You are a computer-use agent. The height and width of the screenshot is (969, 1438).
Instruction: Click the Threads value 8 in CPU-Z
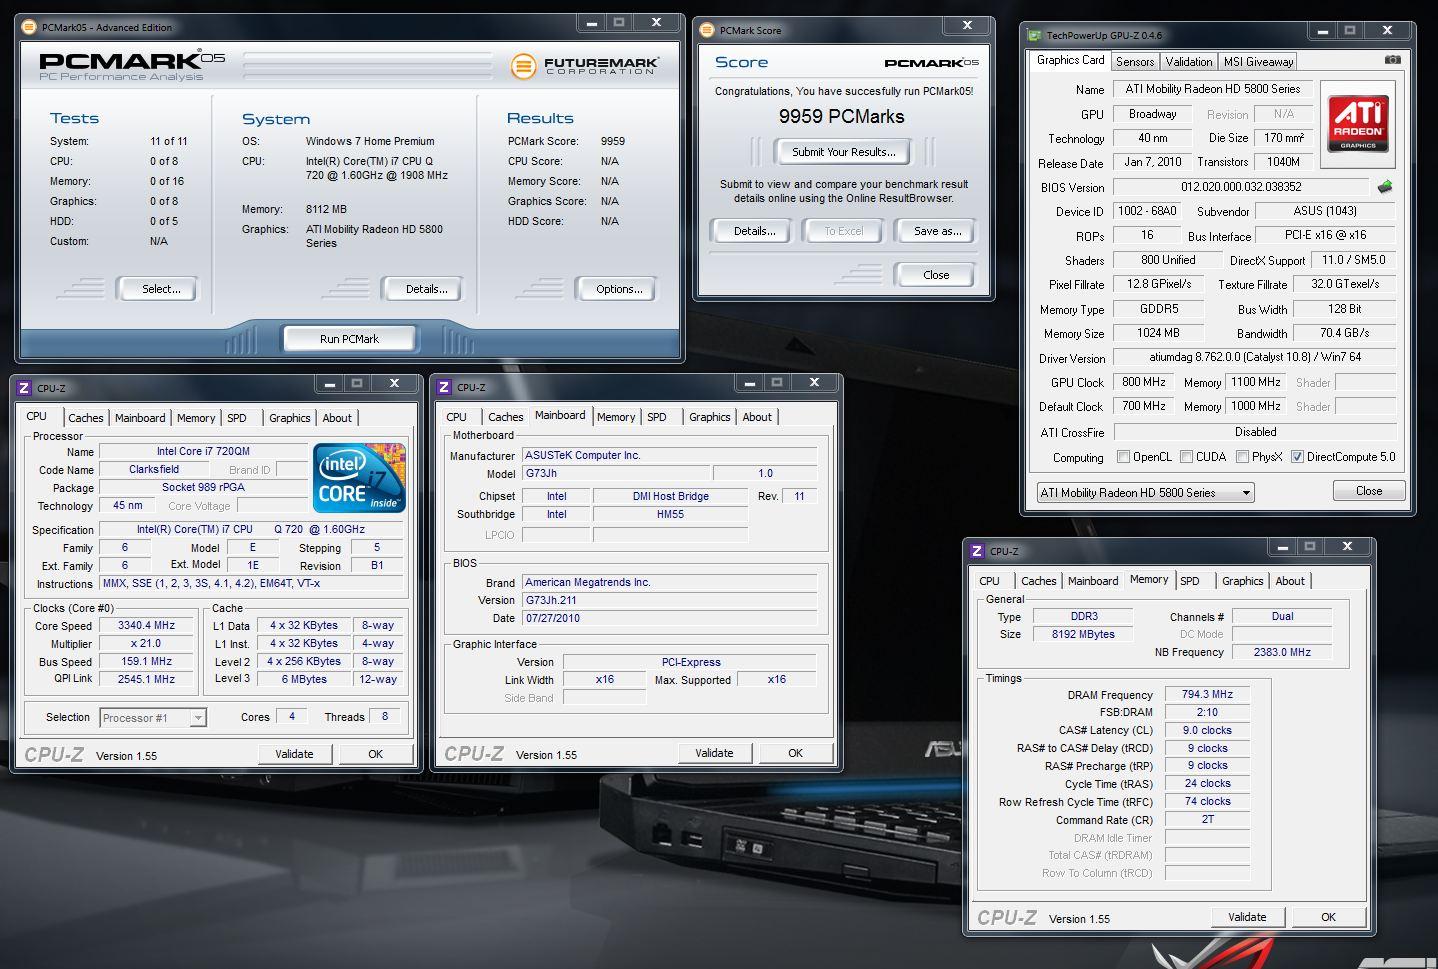coord(384,716)
